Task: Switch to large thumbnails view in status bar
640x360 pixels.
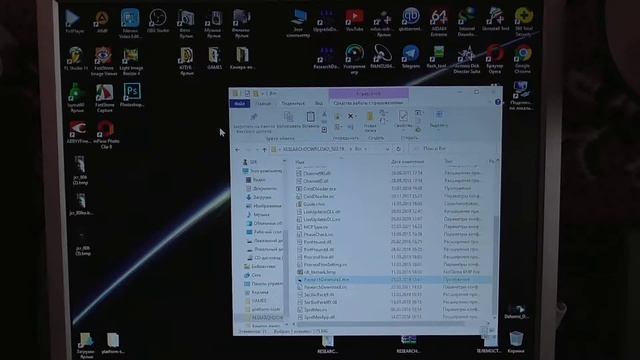Action: tap(492, 331)
